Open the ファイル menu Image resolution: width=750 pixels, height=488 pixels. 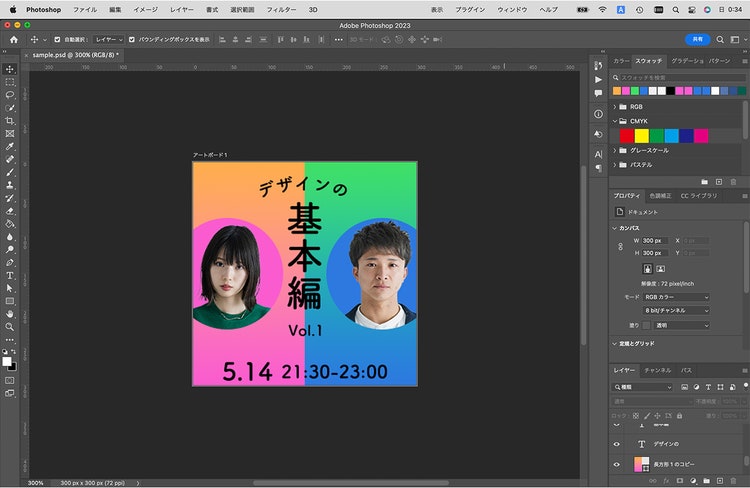(x=85, y=10)
